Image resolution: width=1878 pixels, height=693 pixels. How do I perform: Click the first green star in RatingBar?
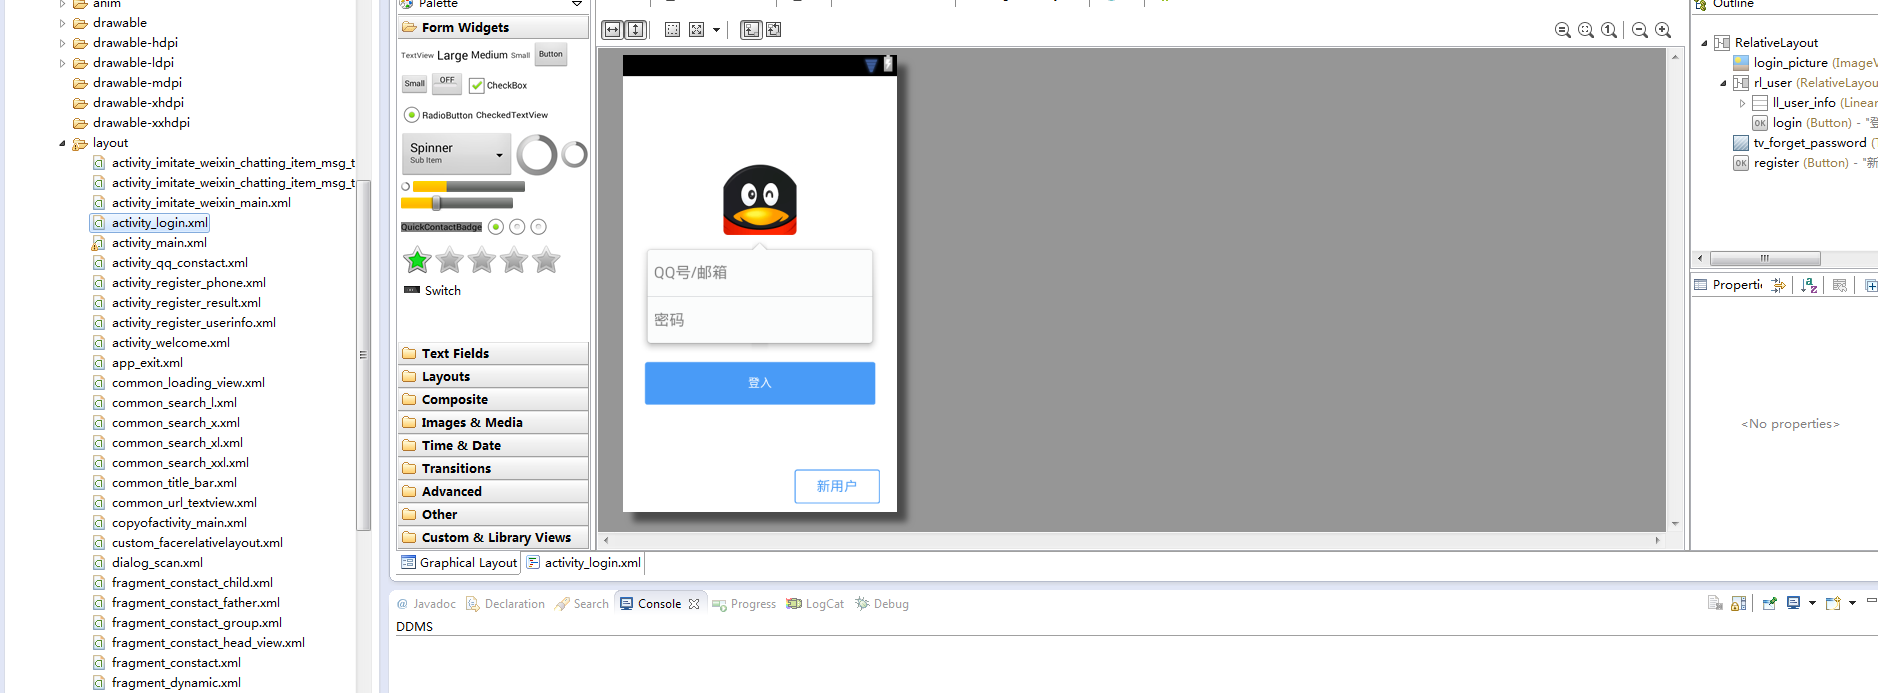[417, 261]
